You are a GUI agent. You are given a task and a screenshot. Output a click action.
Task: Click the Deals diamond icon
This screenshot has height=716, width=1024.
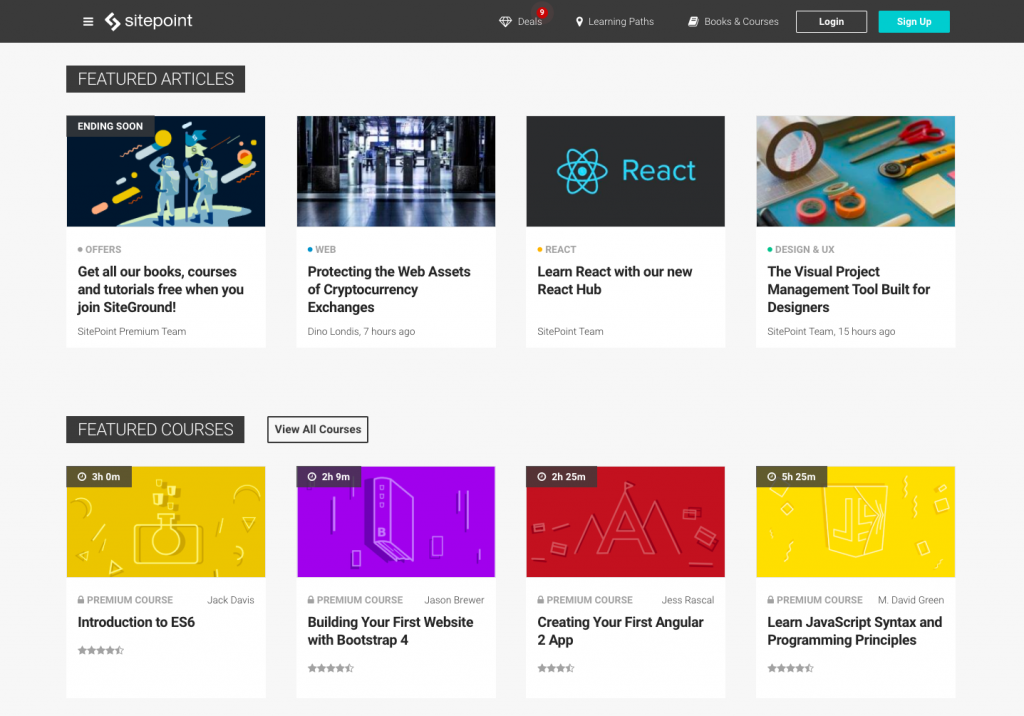click(505, 22)
